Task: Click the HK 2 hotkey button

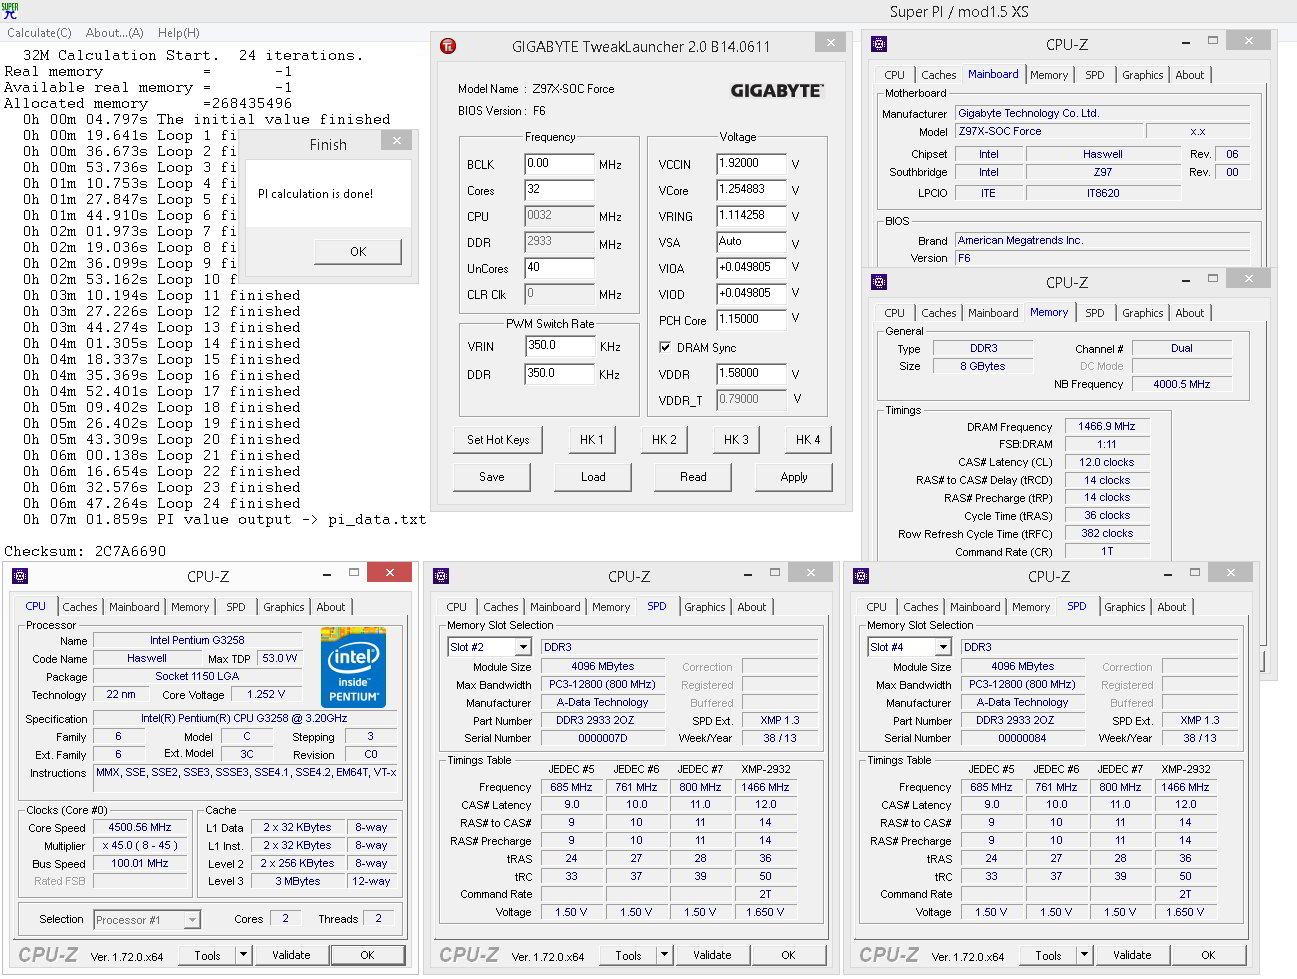Action: click(x=664, y=439)
